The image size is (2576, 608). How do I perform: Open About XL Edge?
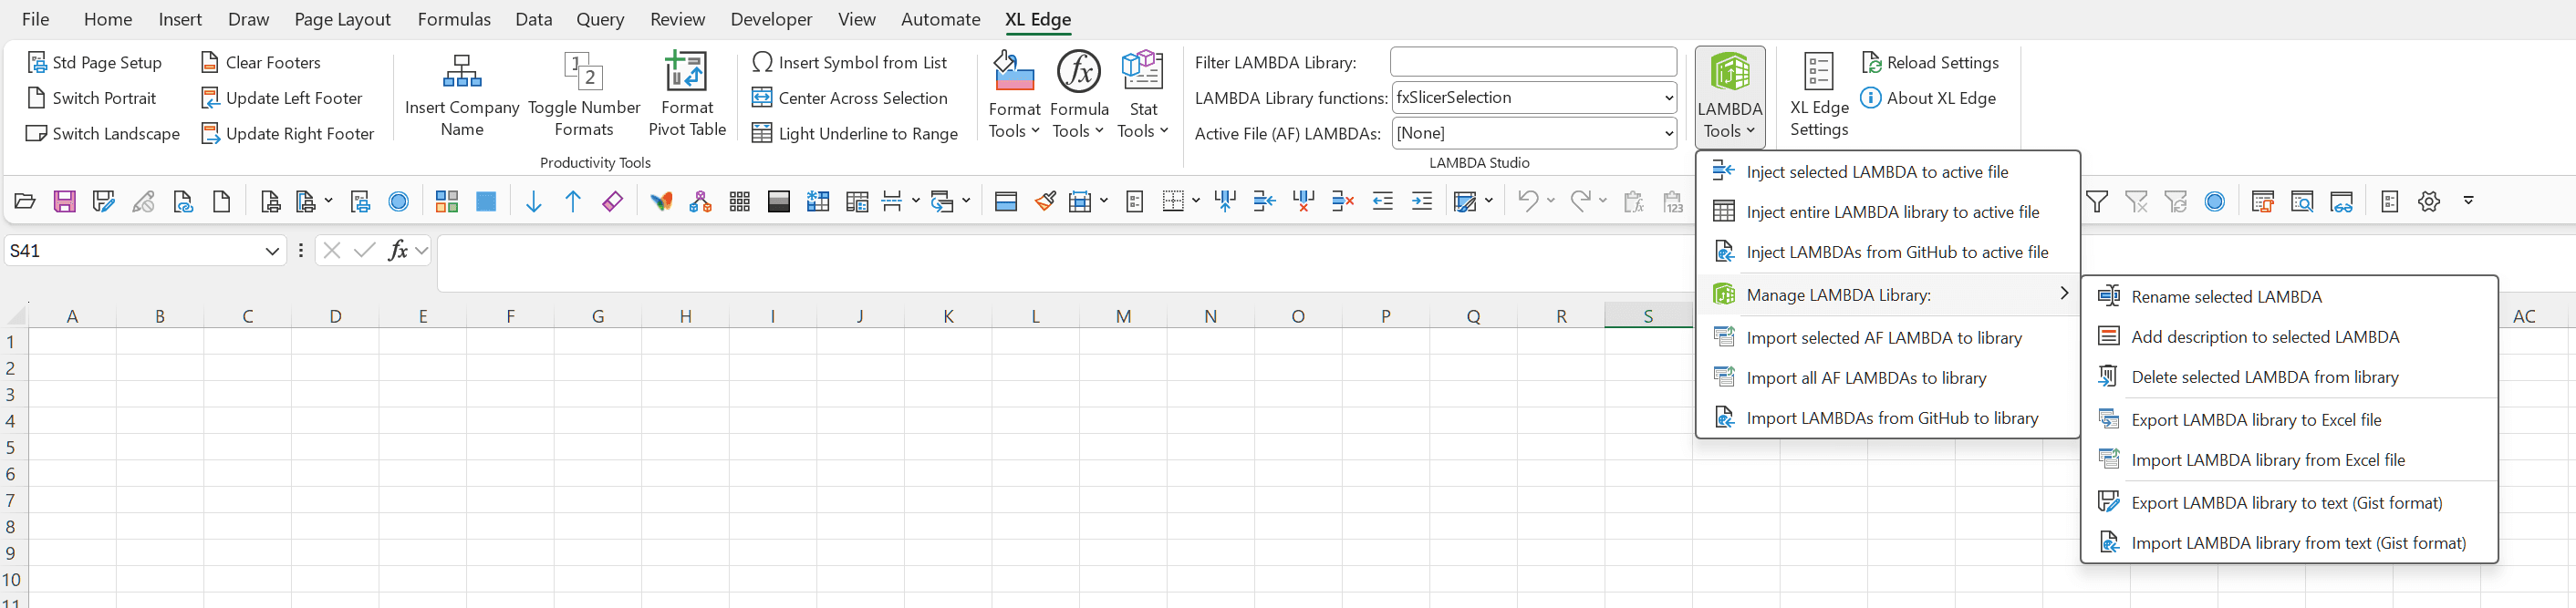1929,98
